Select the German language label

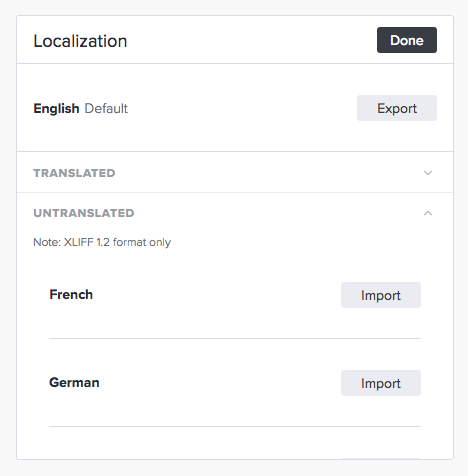pos(74,382)
